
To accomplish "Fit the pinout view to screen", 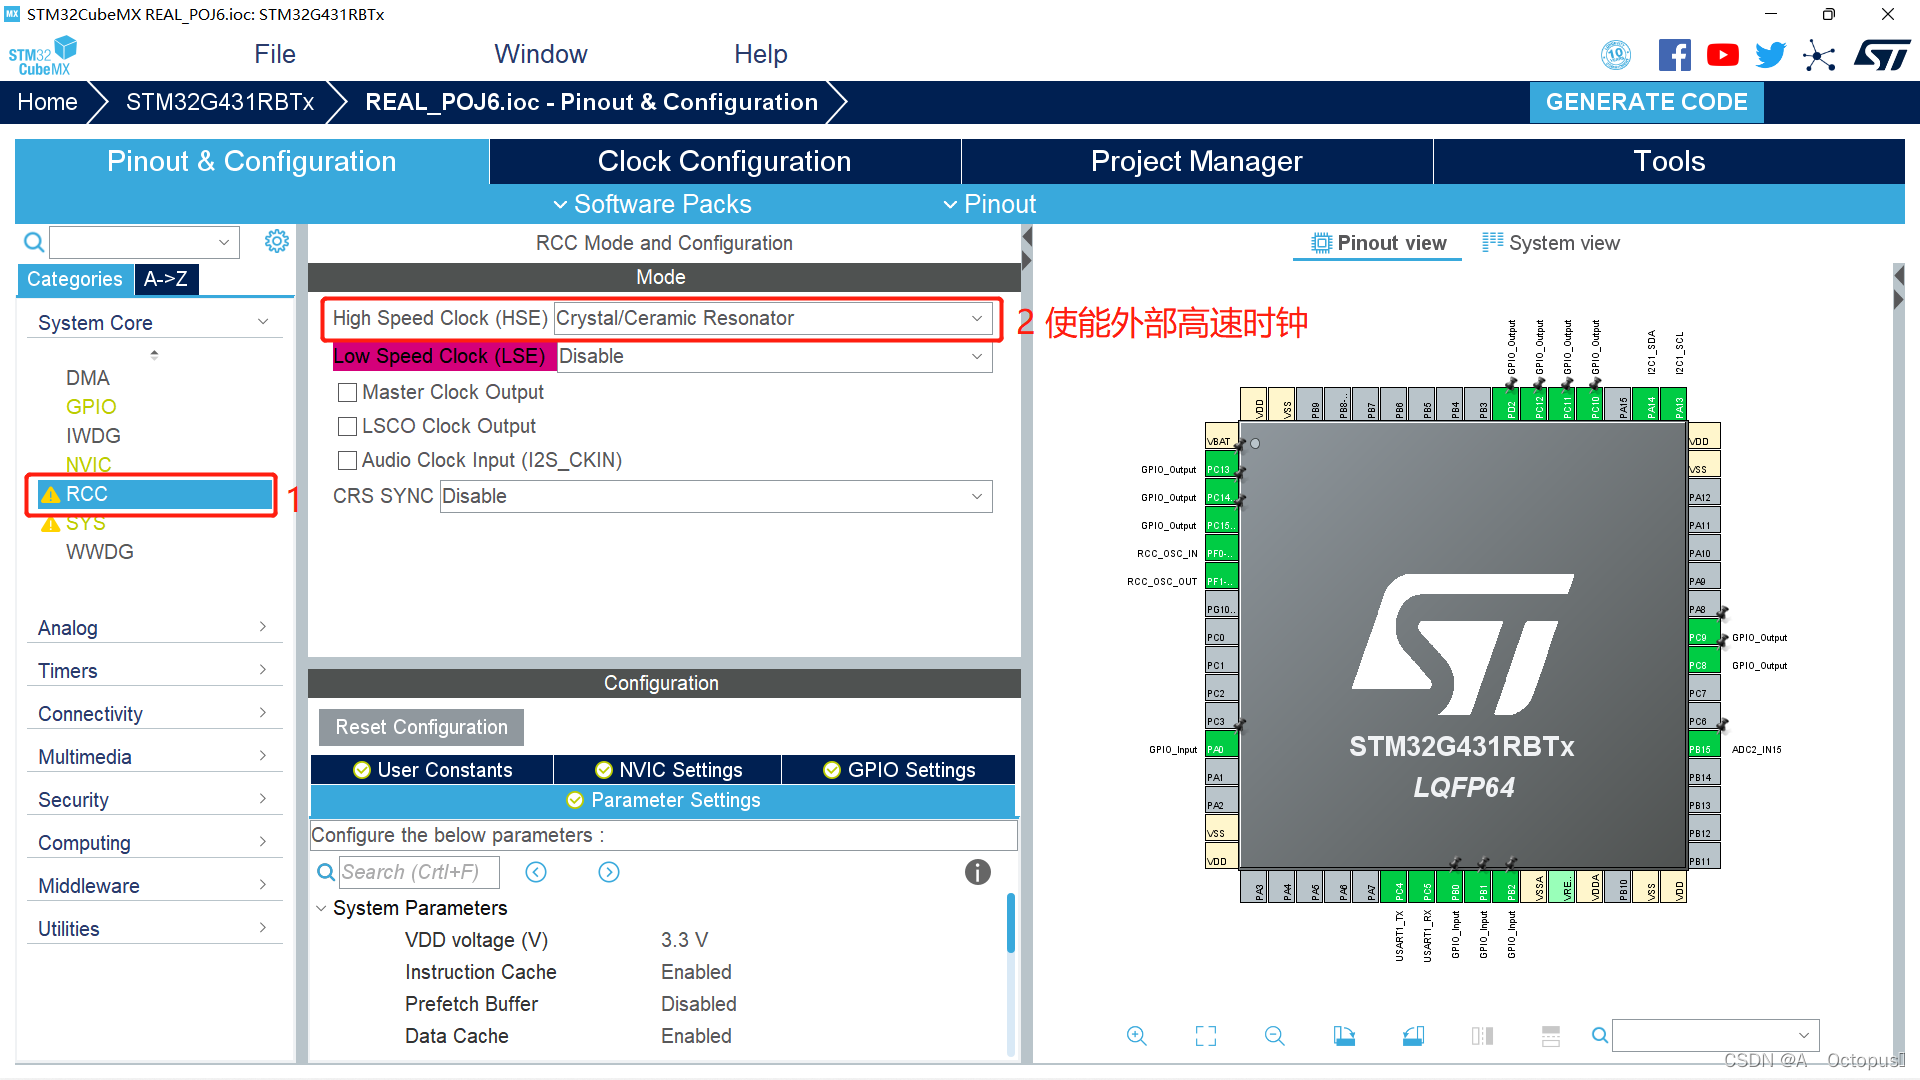I will pos(1206,1036).
